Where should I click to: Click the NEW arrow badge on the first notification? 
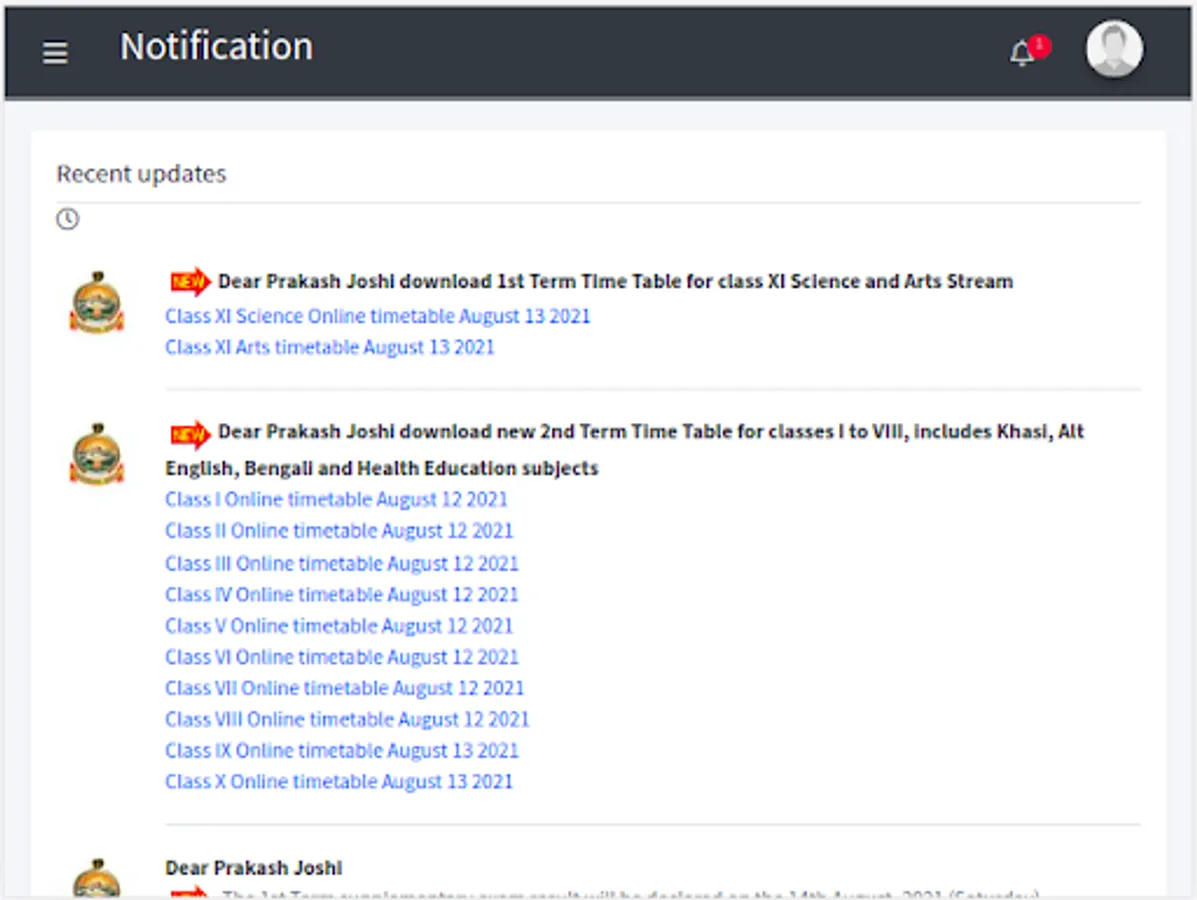coord(188,281)
